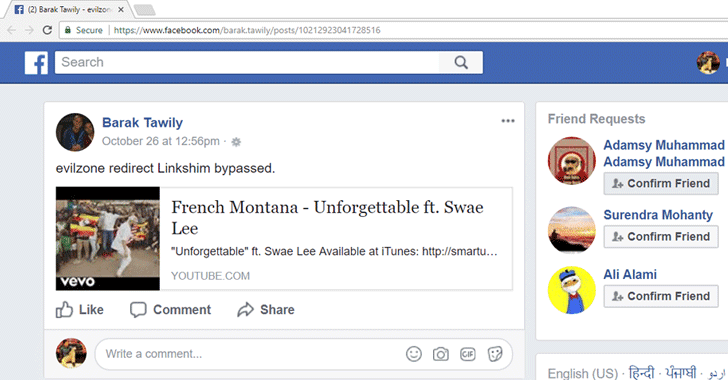
Task: Attach a photo with the camera icon
Action: [441, 354]
